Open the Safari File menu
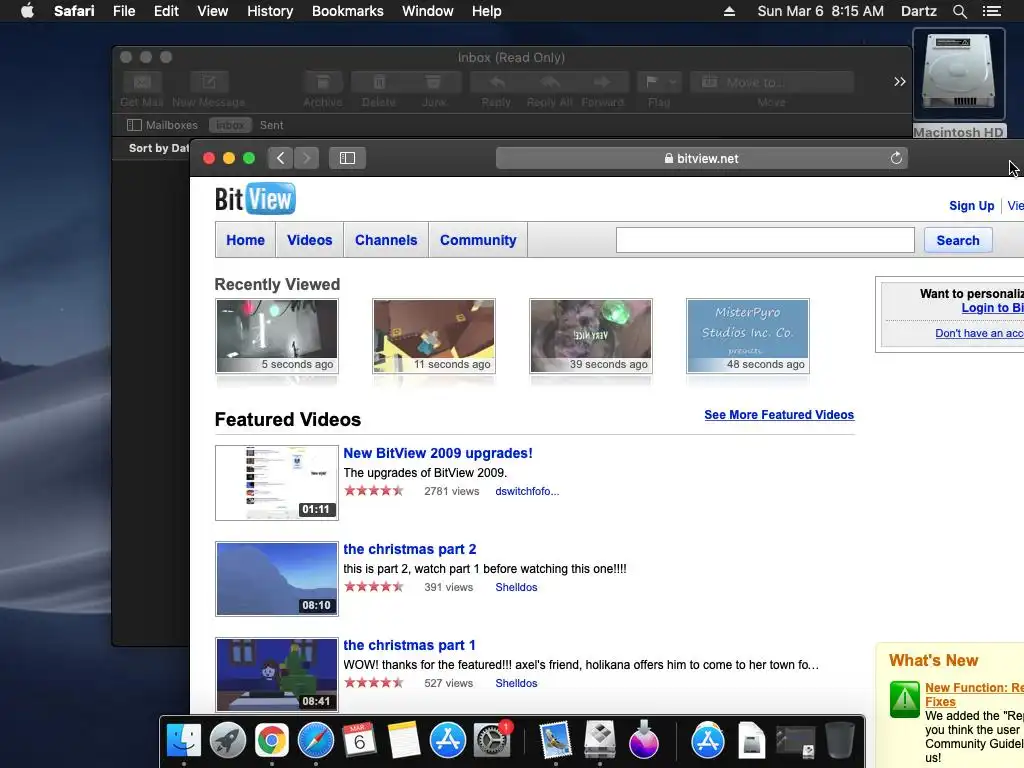1024x768 pixels. pyautogui.click(x=123, y=11)
